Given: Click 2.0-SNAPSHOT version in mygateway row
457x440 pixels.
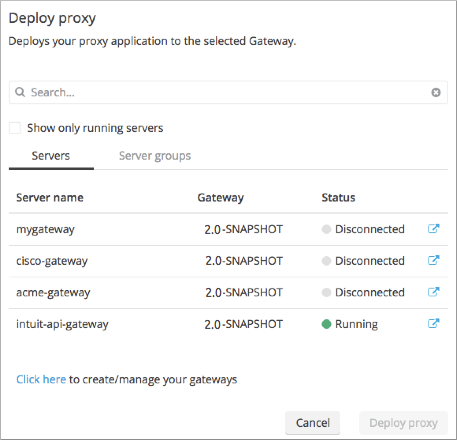Looking at the screenshot, I should click(243, 229).
